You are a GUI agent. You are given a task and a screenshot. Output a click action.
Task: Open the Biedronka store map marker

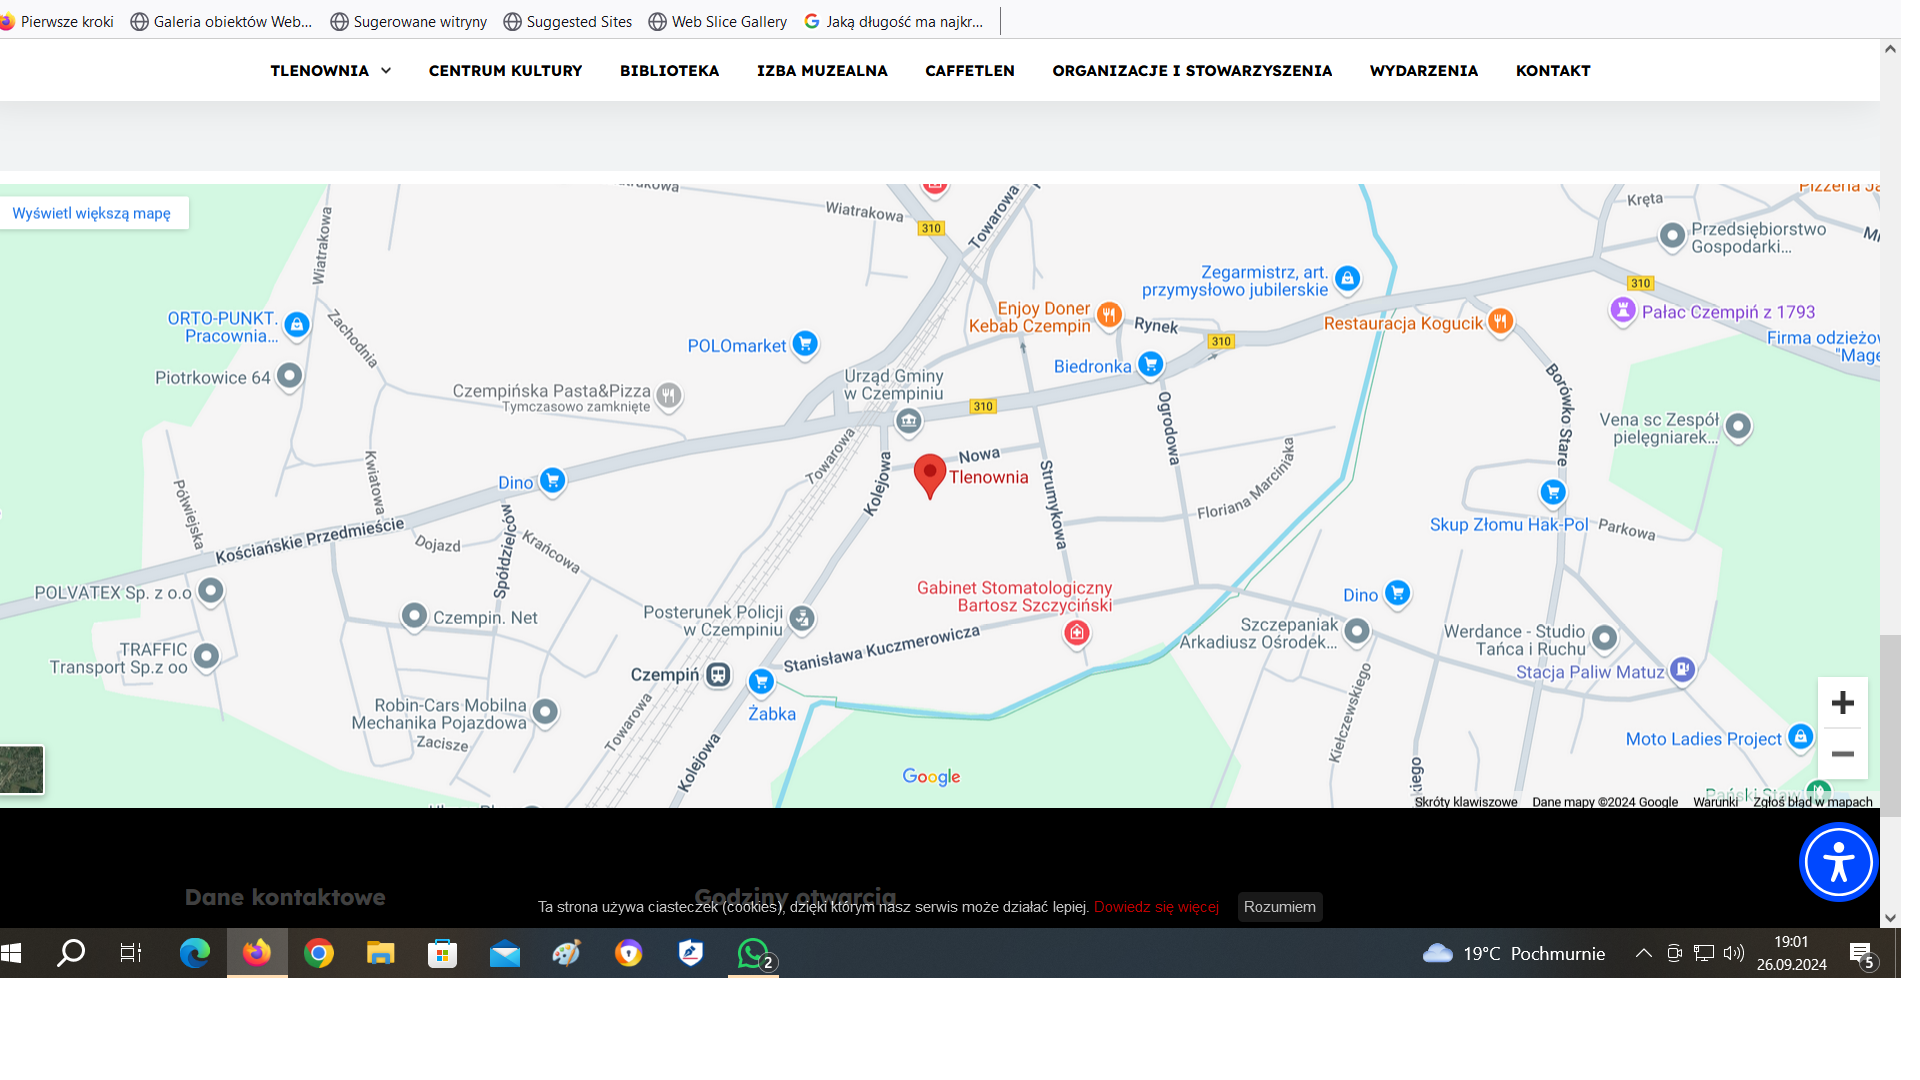(x=1150, y=364)
